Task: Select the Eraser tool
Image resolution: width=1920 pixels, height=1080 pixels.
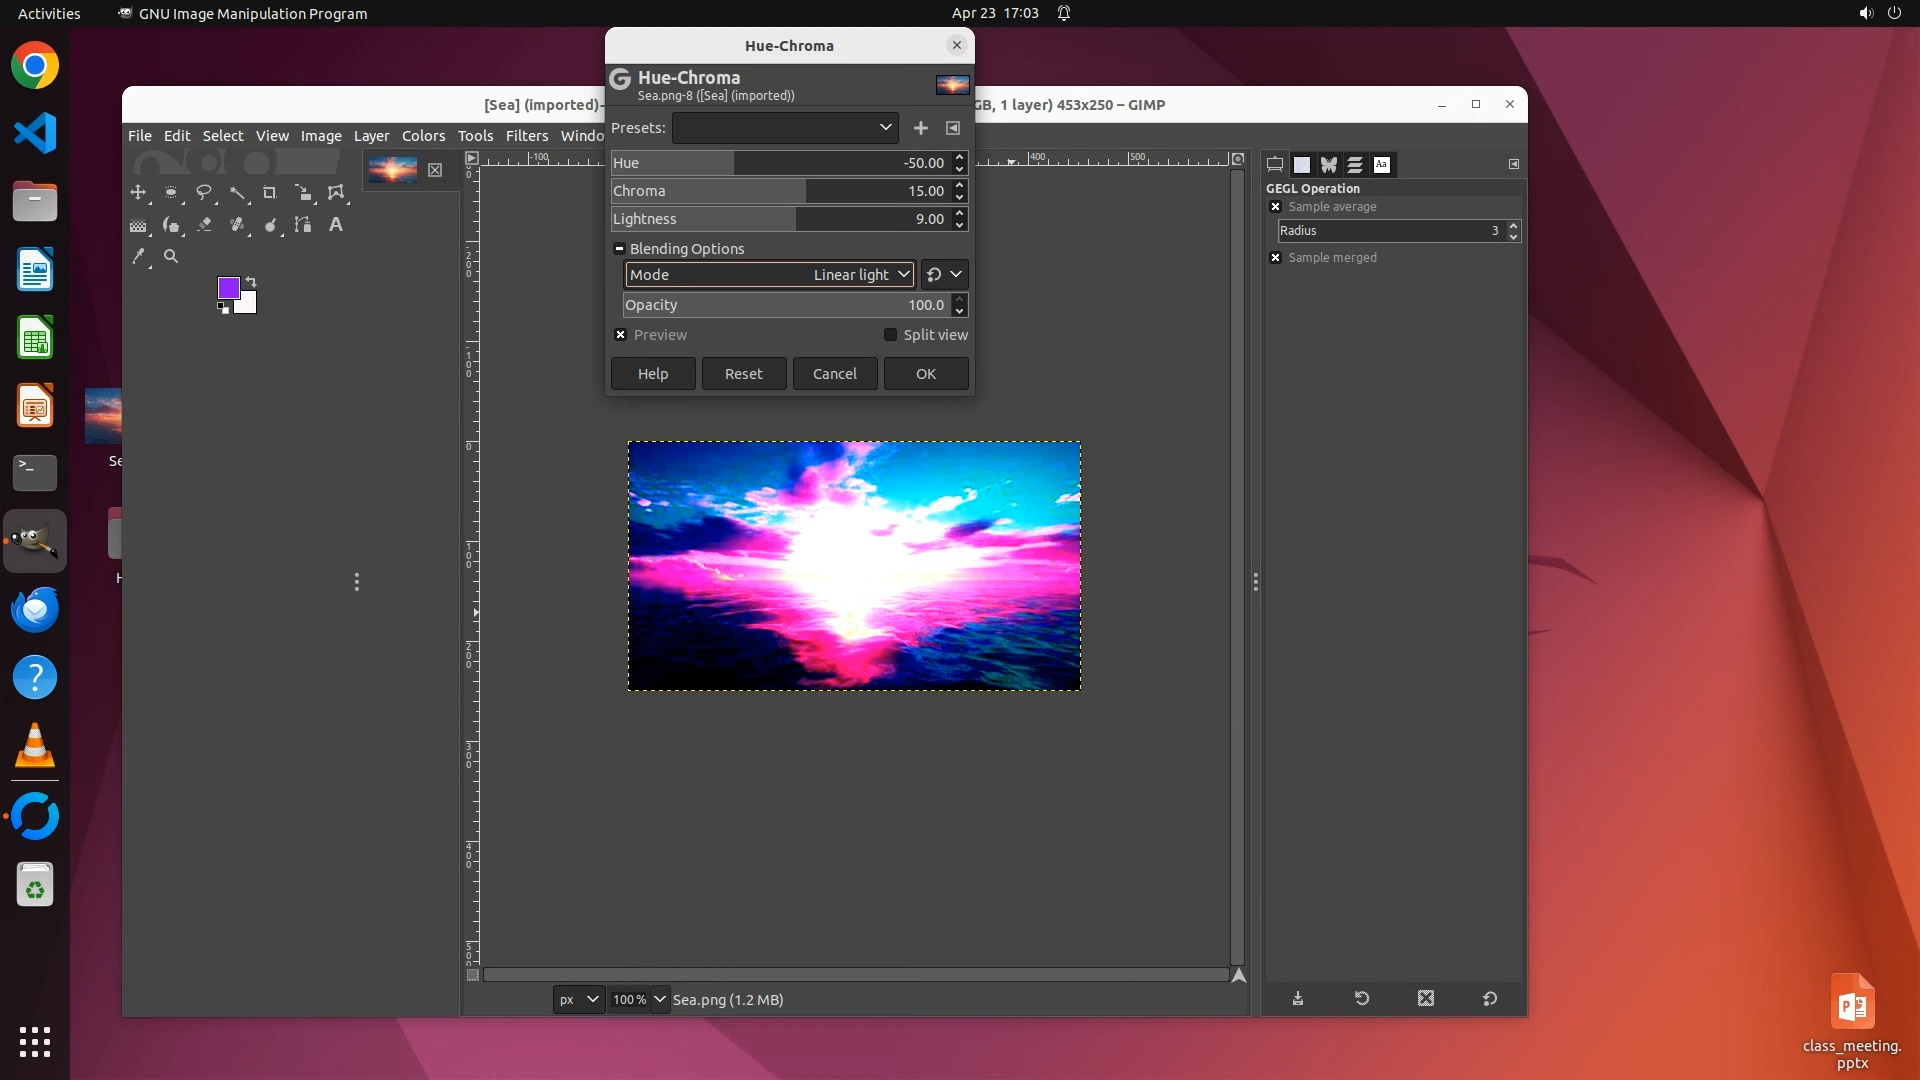Action: pyautogui.click(x=204, y=225)
